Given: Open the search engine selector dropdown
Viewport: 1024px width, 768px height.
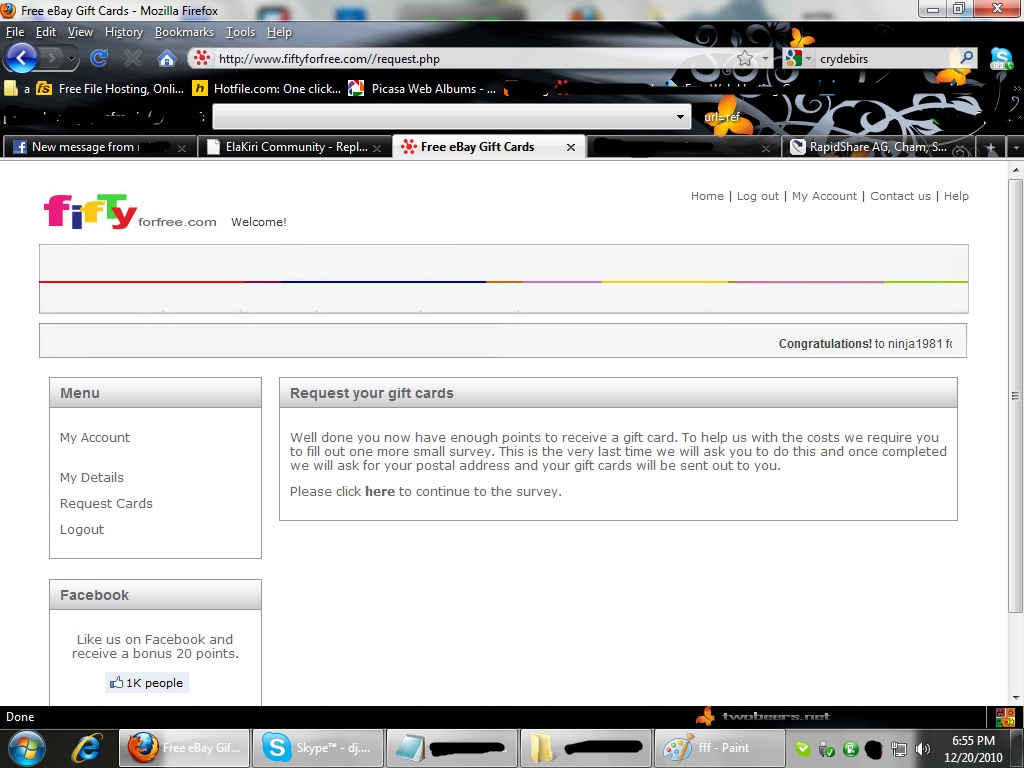Looking at the screenshot, I should pyautogui.click(x=799, y=59).
